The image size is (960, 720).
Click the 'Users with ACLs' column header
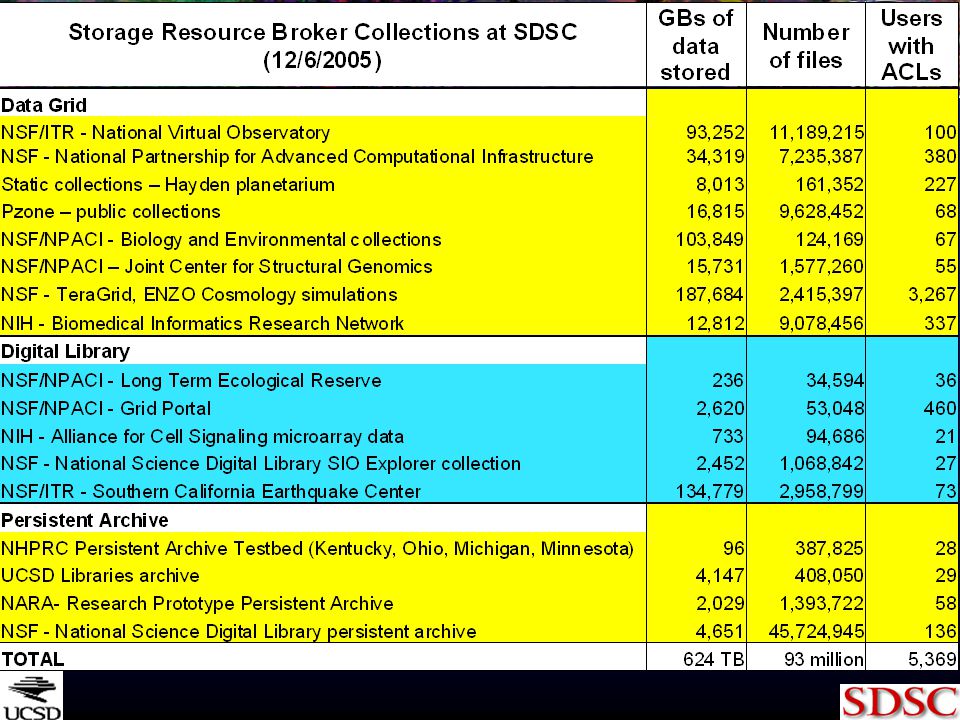click(x=911, y=45)
